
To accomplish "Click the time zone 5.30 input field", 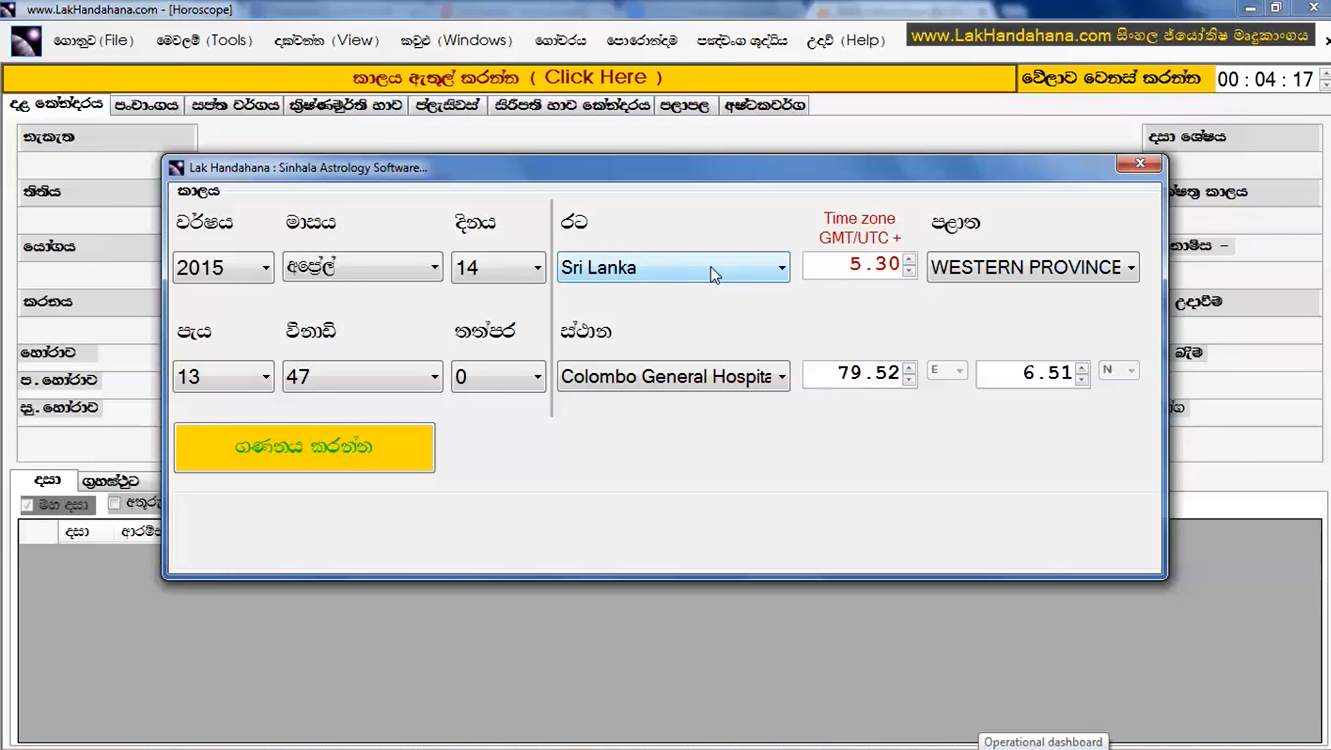I will coord(852,265).
